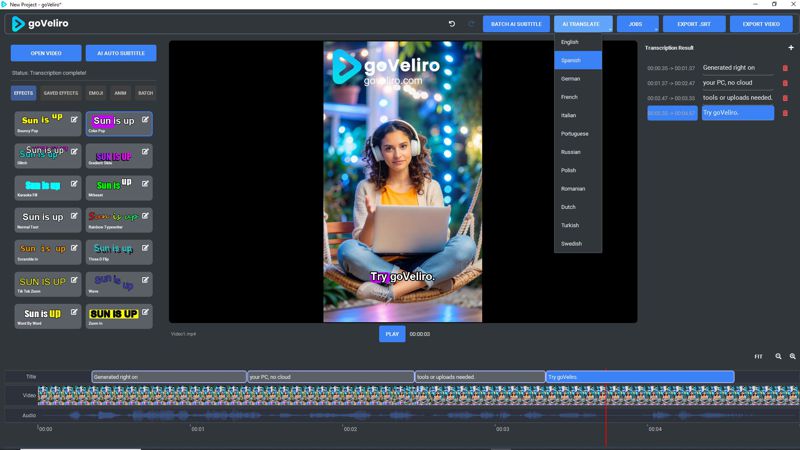This screenshot has width=800, height=450.
Task: Click the goVeliro logo in header
Action: pos(40,23)
